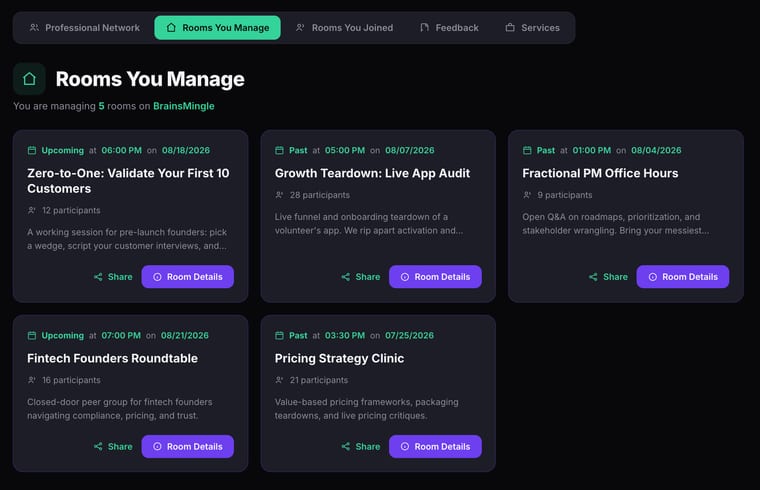Switch to Rooms You Joined tab
Screen dimensions: 760x490
pyautogui.click(x=345, y=28)
